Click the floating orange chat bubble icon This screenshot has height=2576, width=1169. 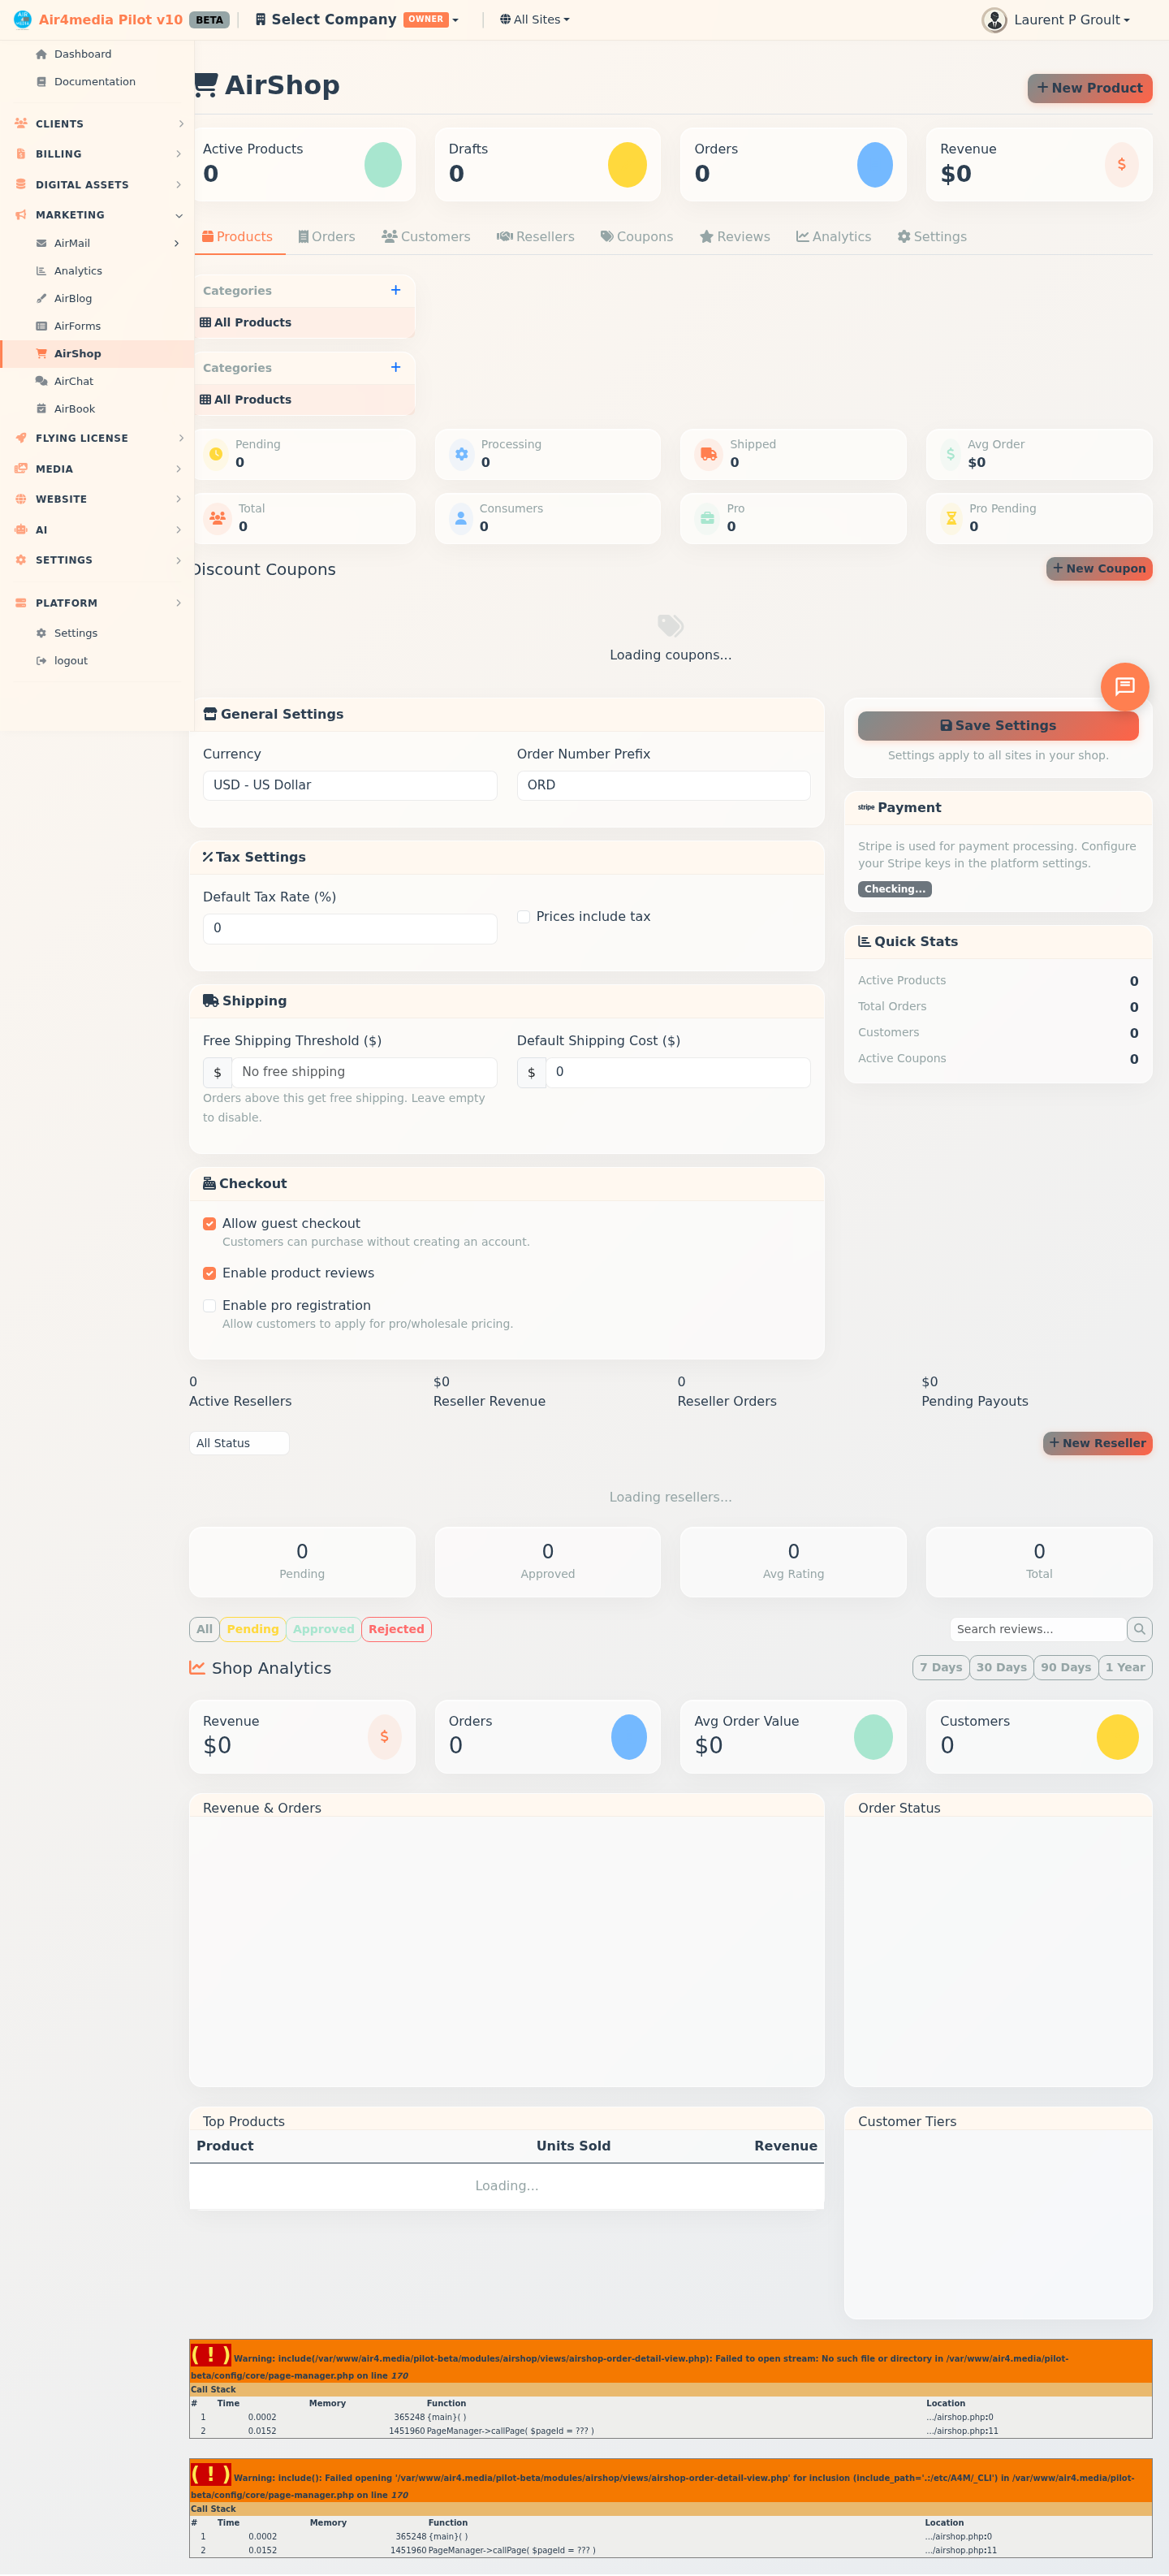point(1124,687)
